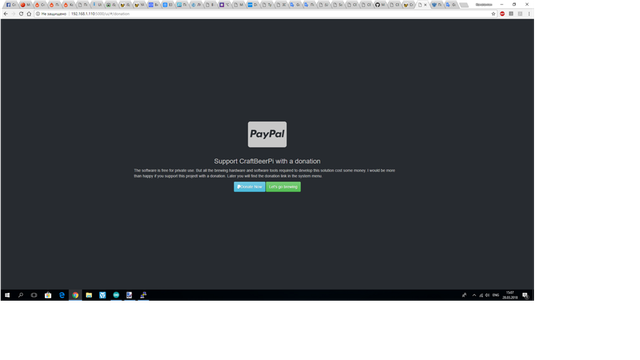This screenshot has width=640, height=360.
Task: Click the not secure site info icon
Action: [38, 13]
